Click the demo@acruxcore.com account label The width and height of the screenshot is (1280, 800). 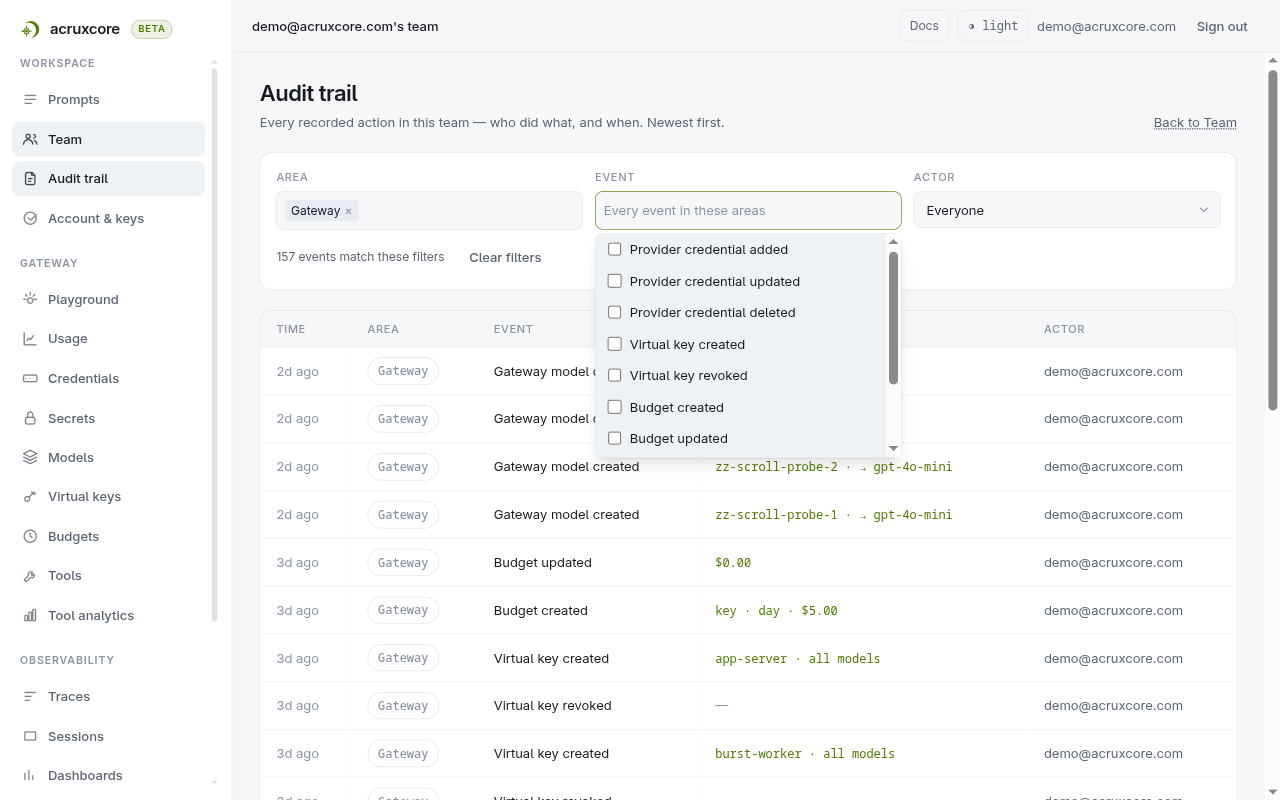tap(1106, 26)
